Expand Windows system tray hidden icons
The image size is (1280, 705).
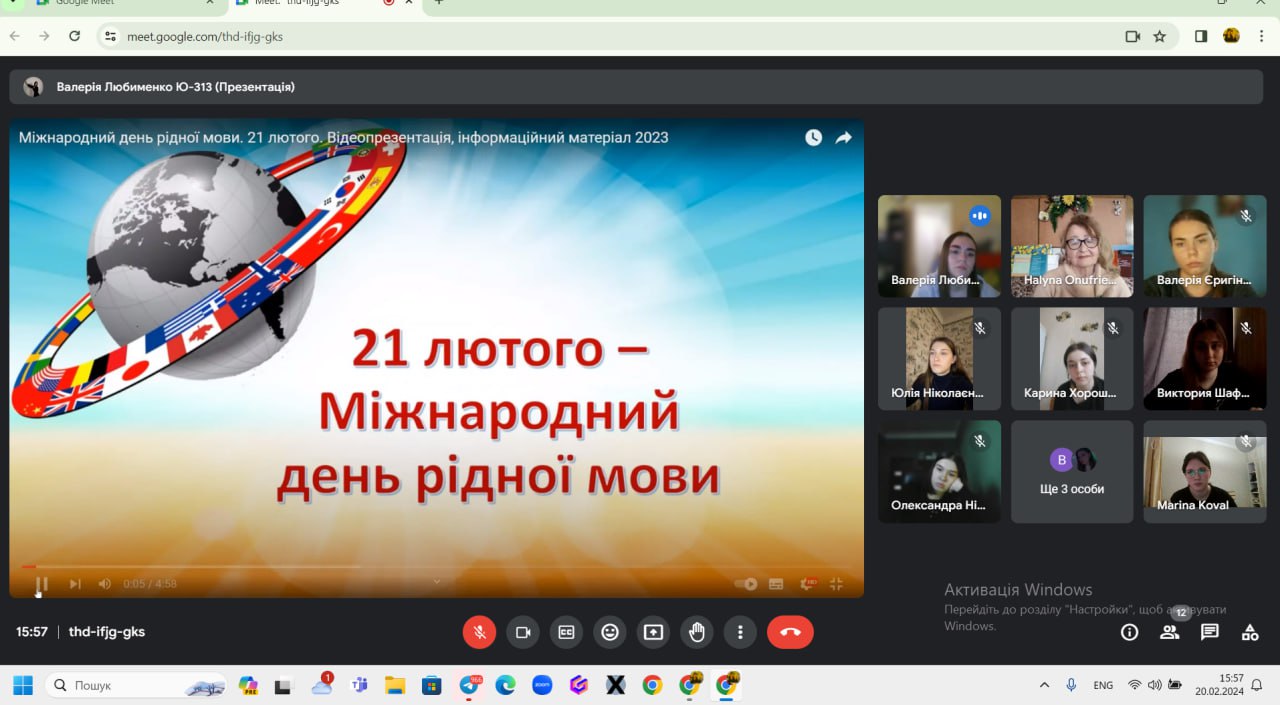click(1044, 685)
